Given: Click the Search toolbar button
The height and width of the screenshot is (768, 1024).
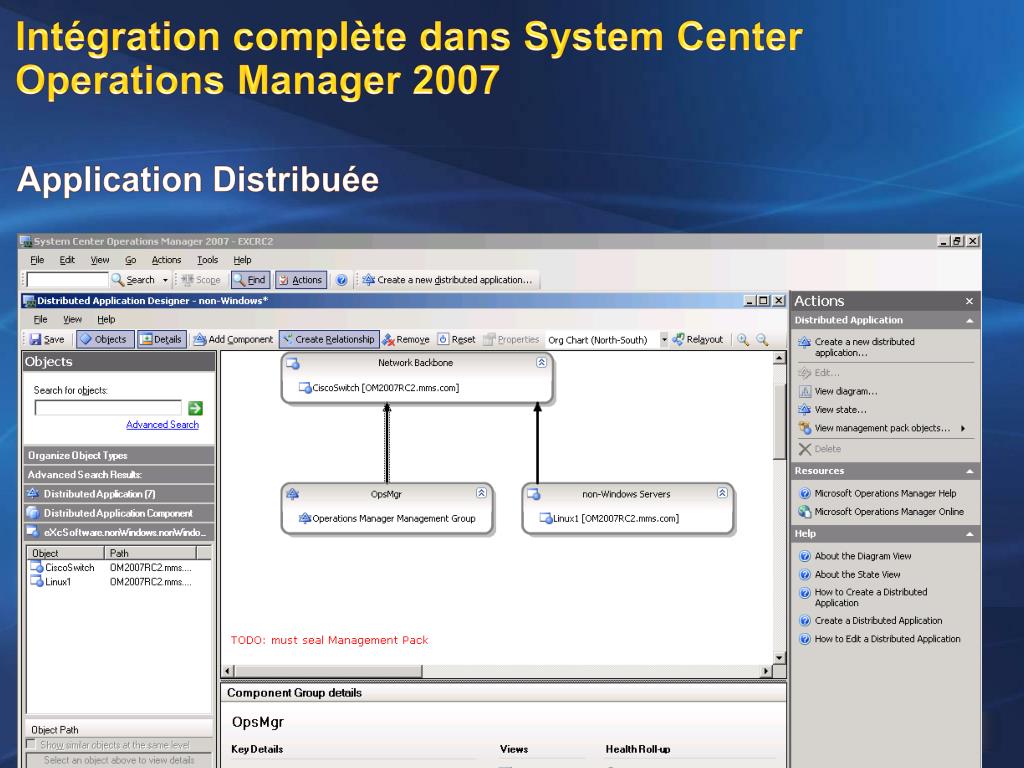Looking at the screenshot, I should [x=133, y=280].
